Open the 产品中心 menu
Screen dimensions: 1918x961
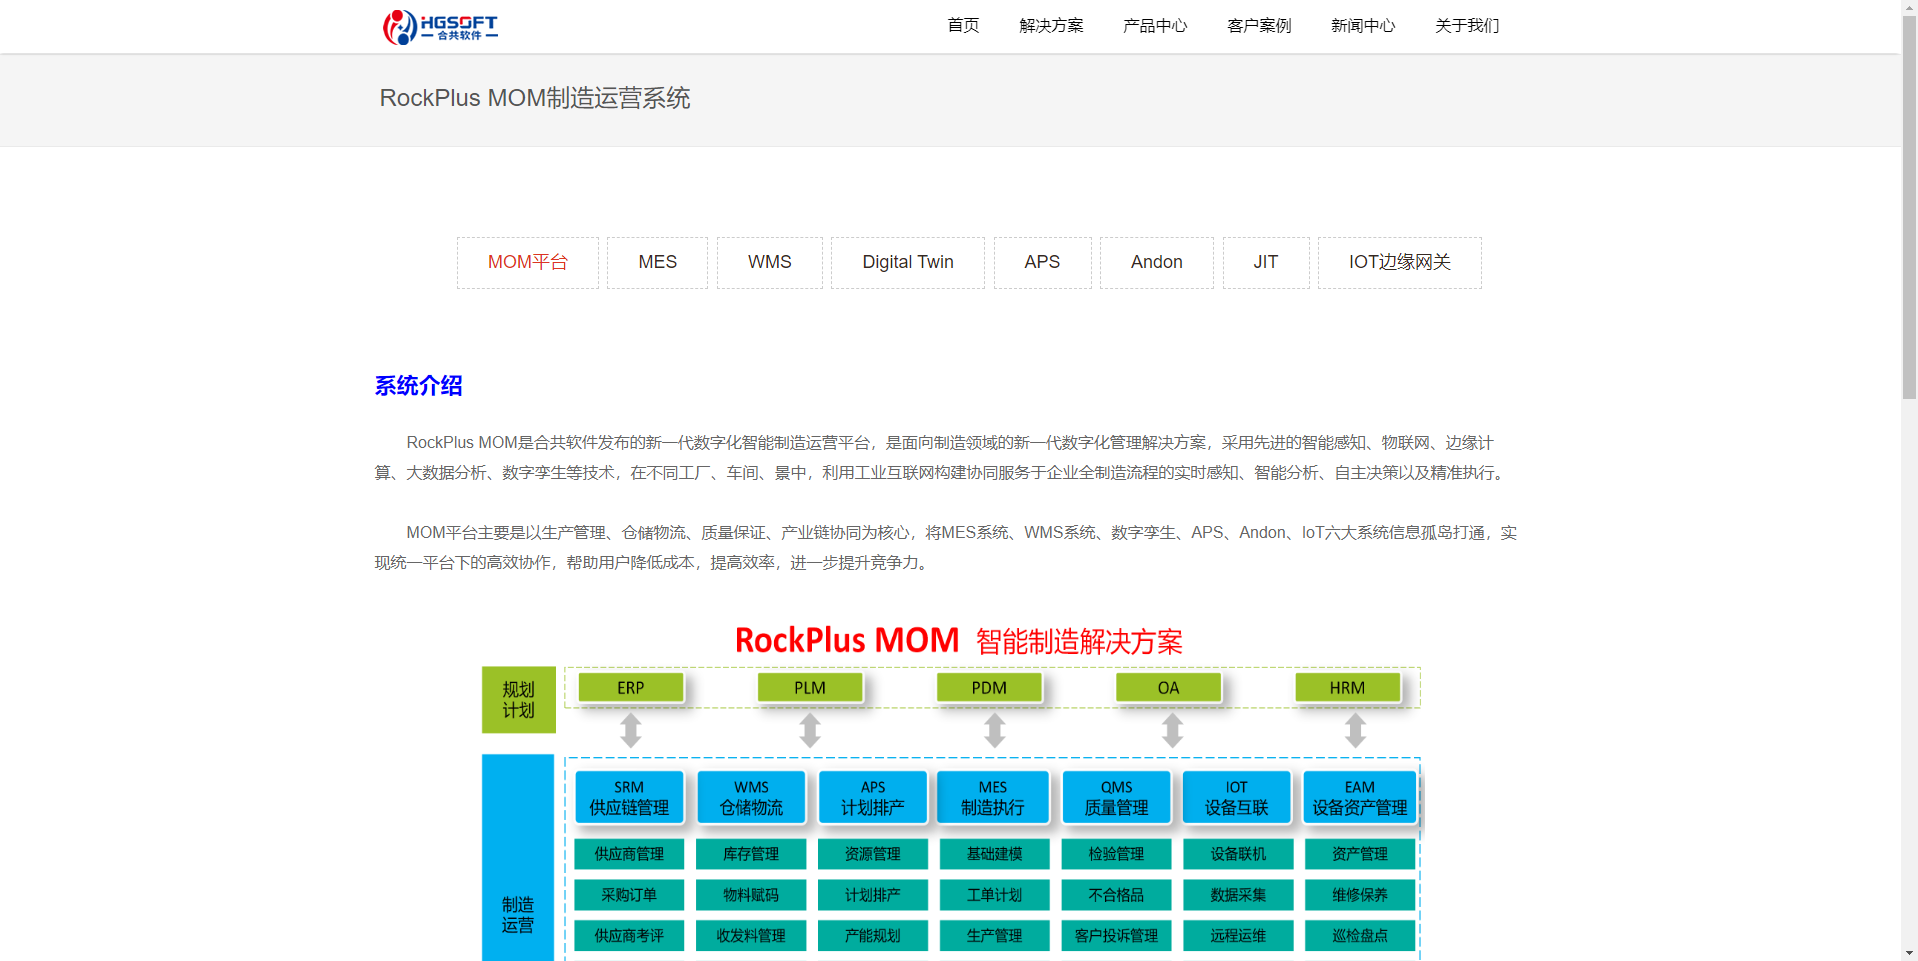pos(1155,26)
